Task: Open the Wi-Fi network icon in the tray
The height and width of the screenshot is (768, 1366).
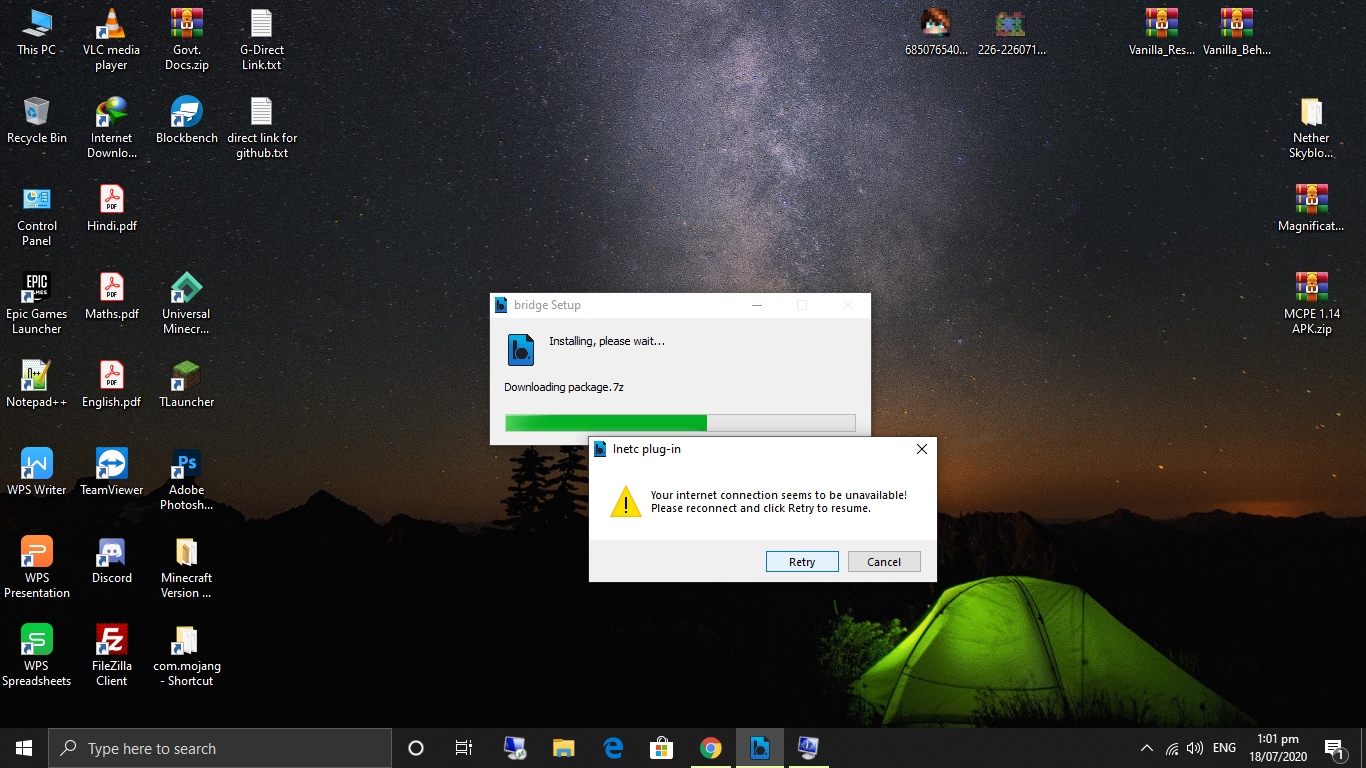Action: [x=1171, y=747]
